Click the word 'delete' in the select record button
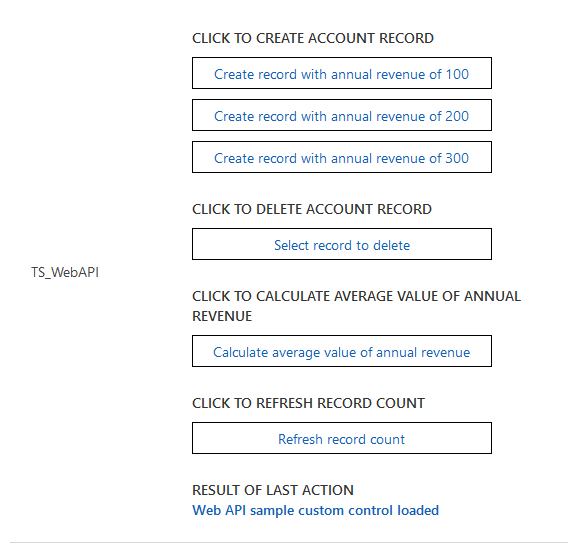Viewport: 575px width, 545px height. click(391, 245)
